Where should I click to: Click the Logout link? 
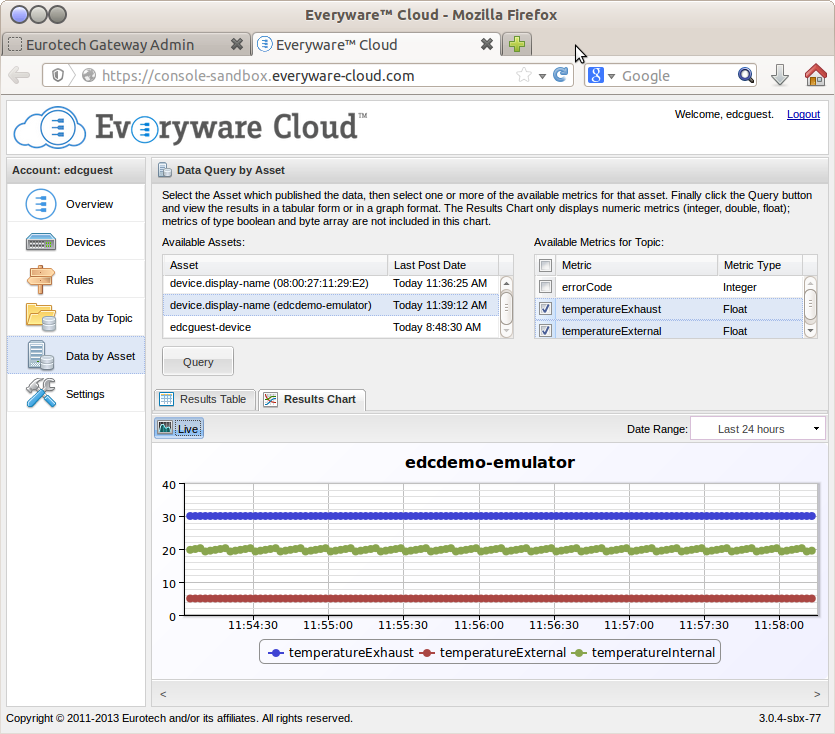click(803, 114)
